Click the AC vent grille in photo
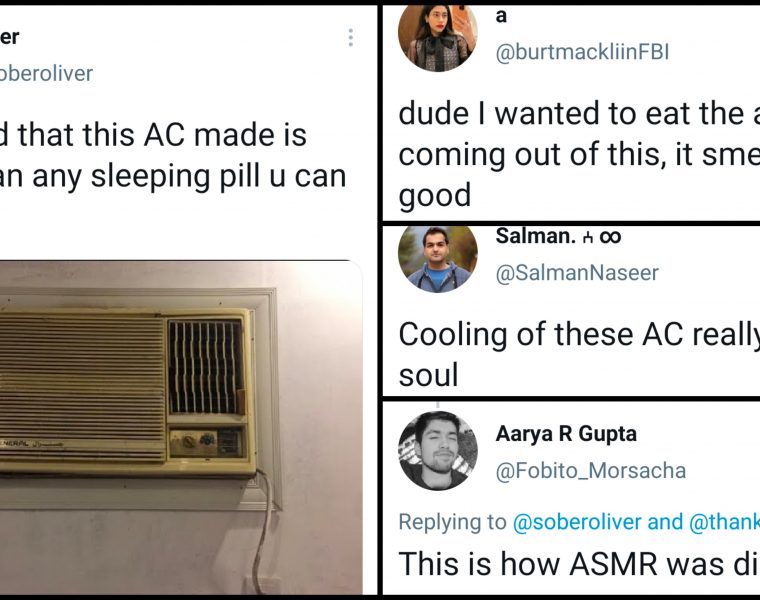This screenshot has height=600, width=760. (206, 366)
